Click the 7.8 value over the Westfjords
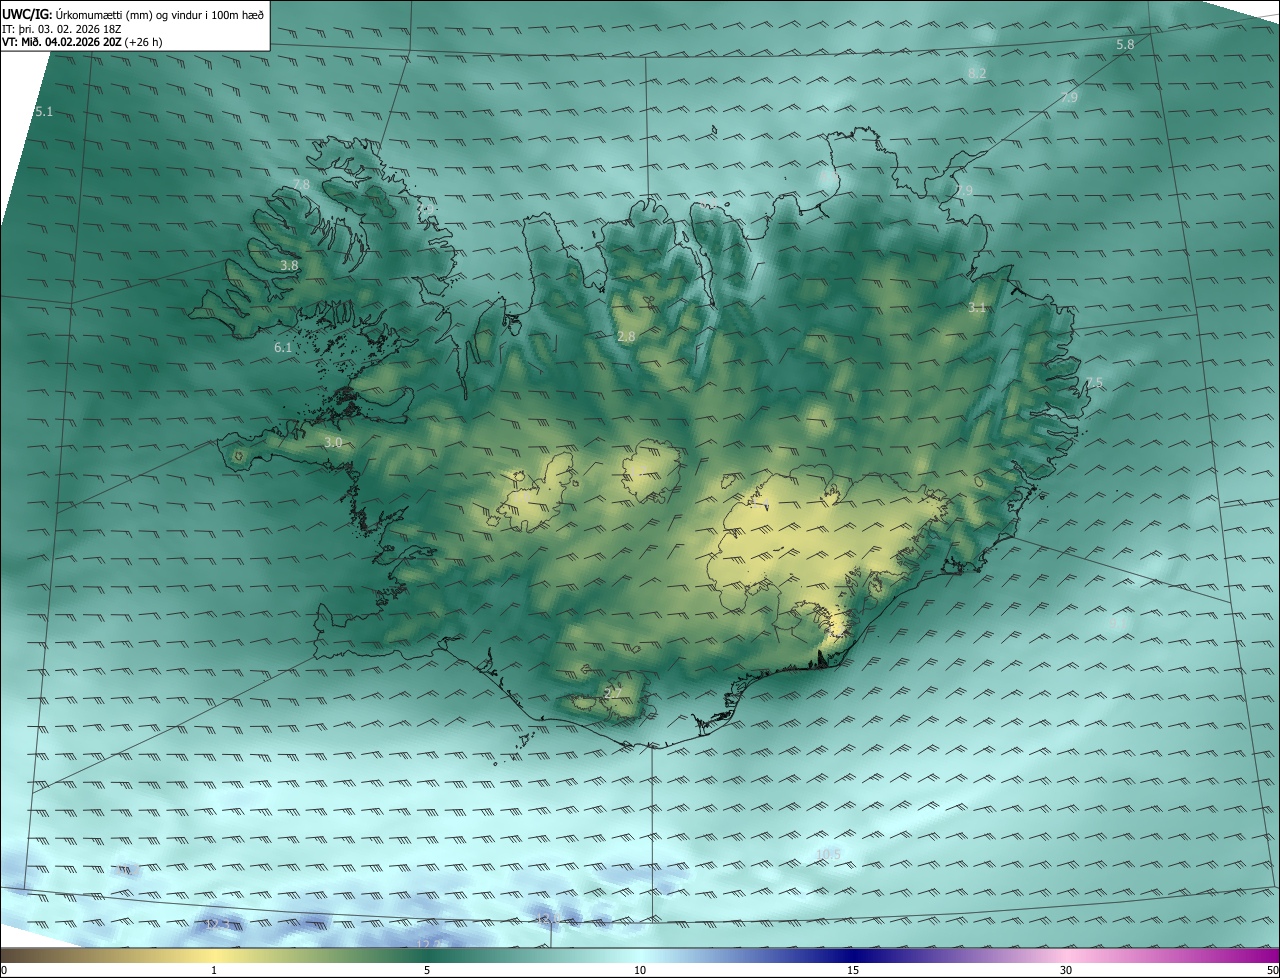 [301, 185]
